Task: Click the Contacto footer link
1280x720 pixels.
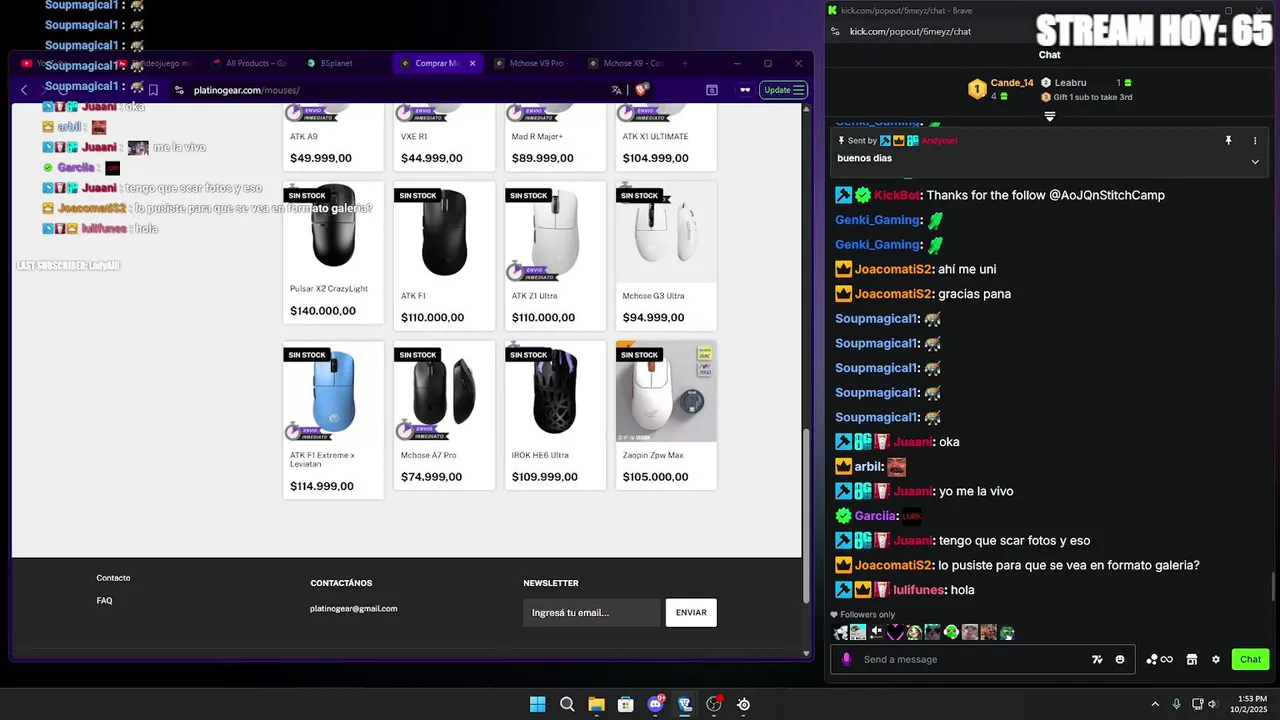Action: point(113,578)
